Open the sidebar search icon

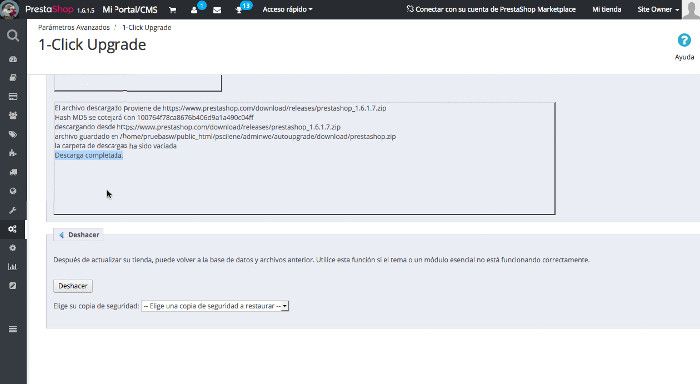click(x=13, y=35)
